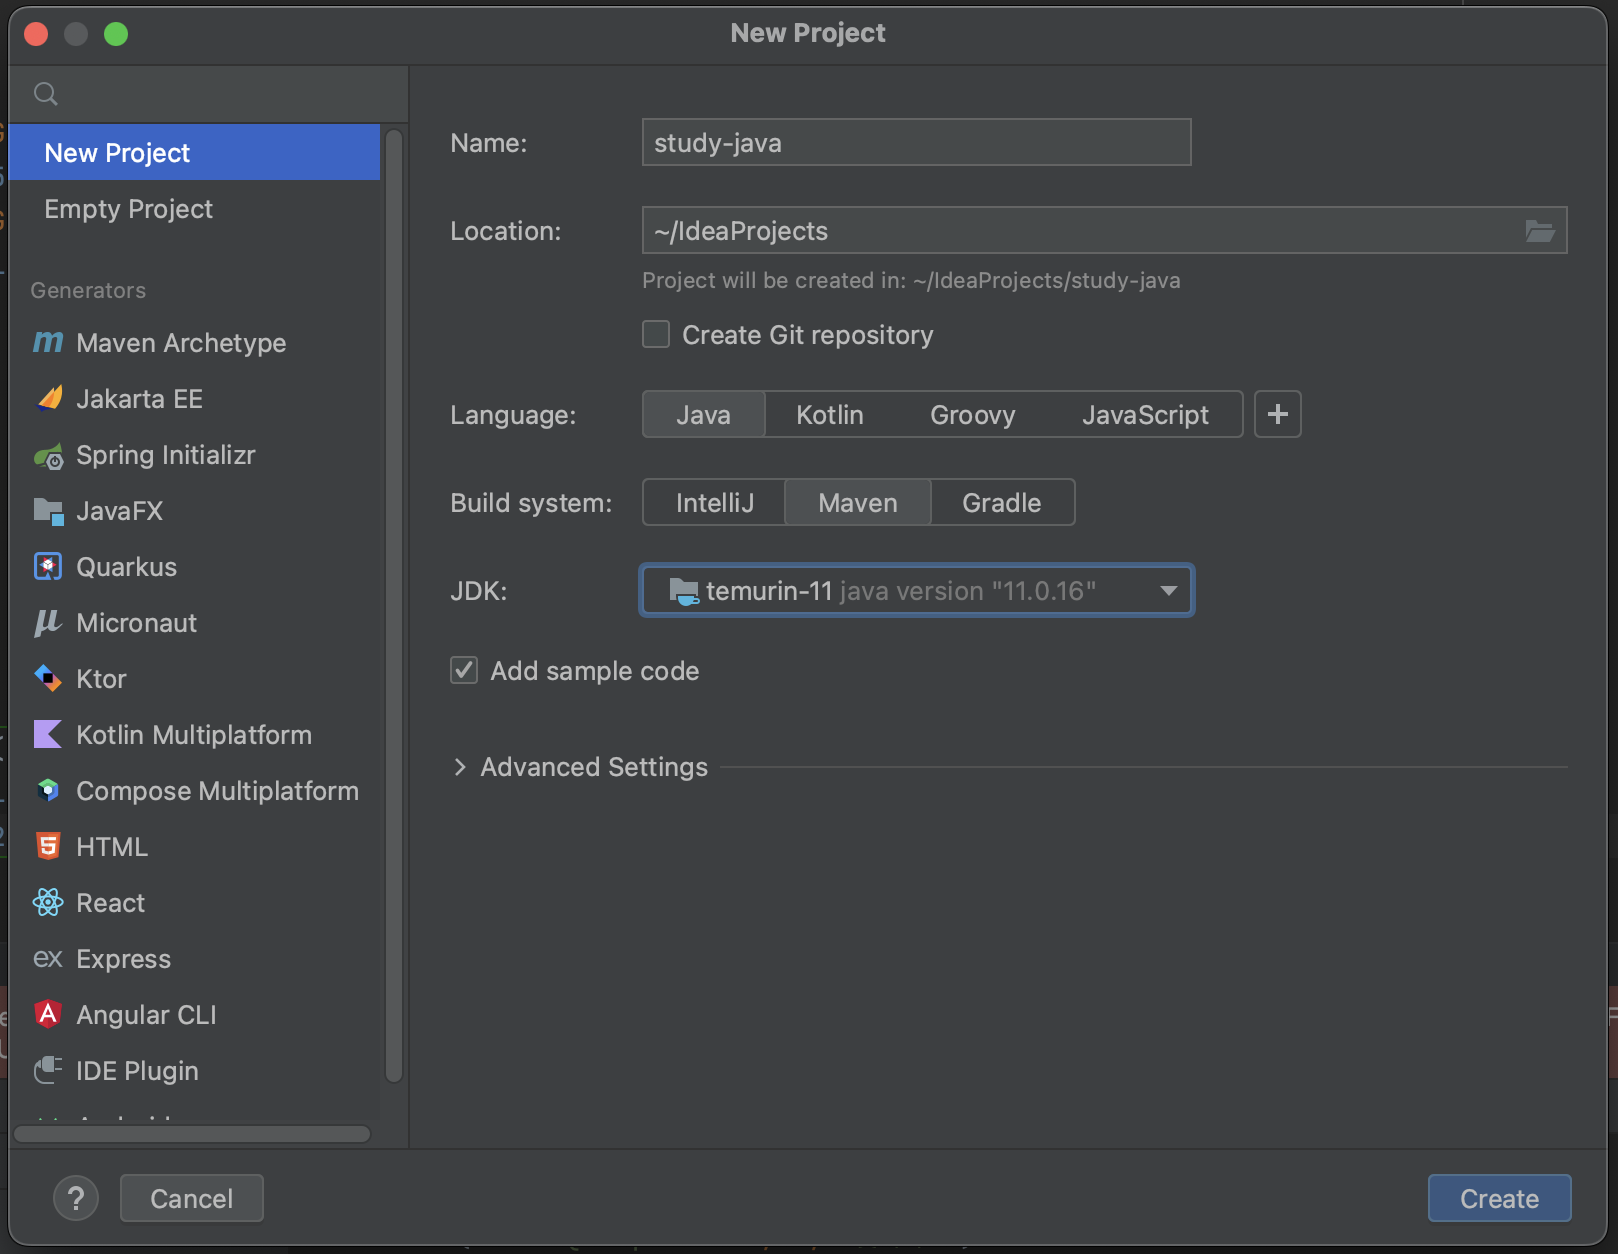Click the Compose Multiplatform icon
The width and height of the screenshot is (1618, 1254).
tap(48, 790)
